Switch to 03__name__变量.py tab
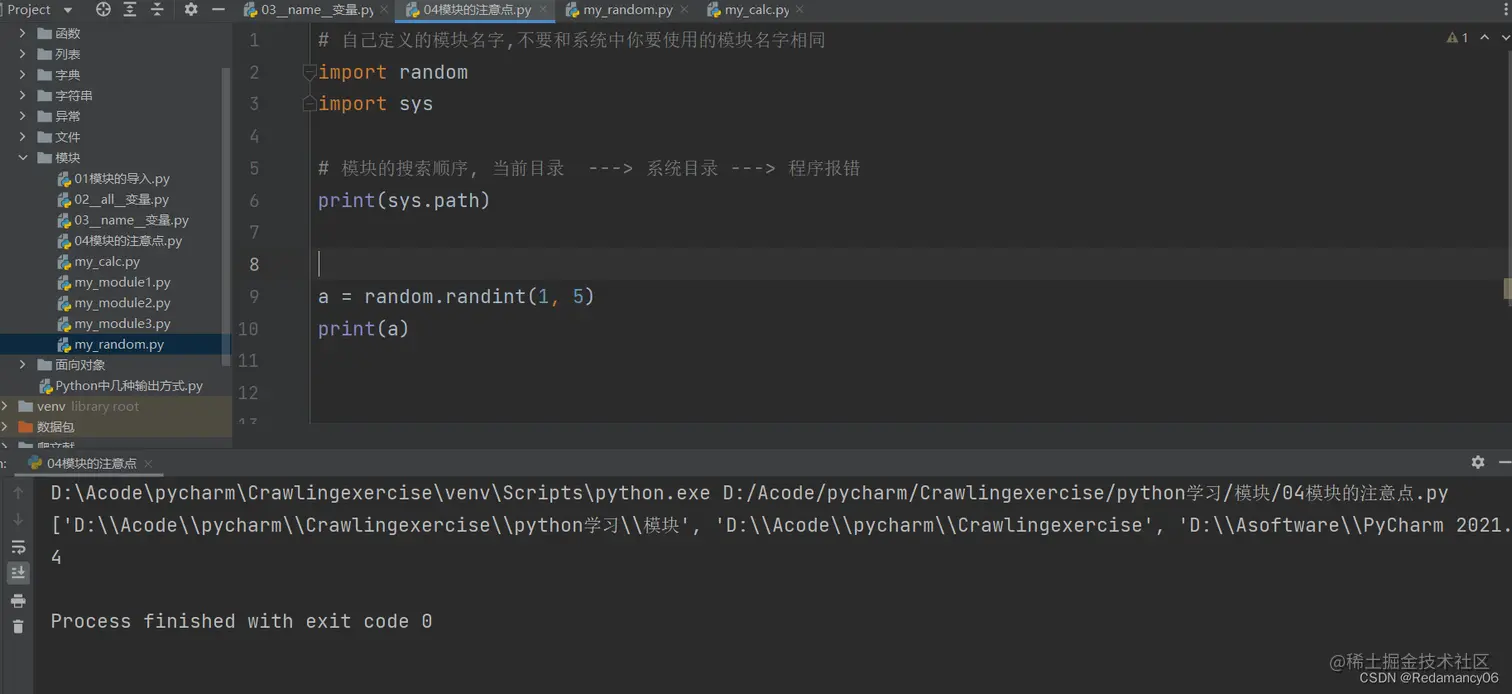 pos(317,10)
